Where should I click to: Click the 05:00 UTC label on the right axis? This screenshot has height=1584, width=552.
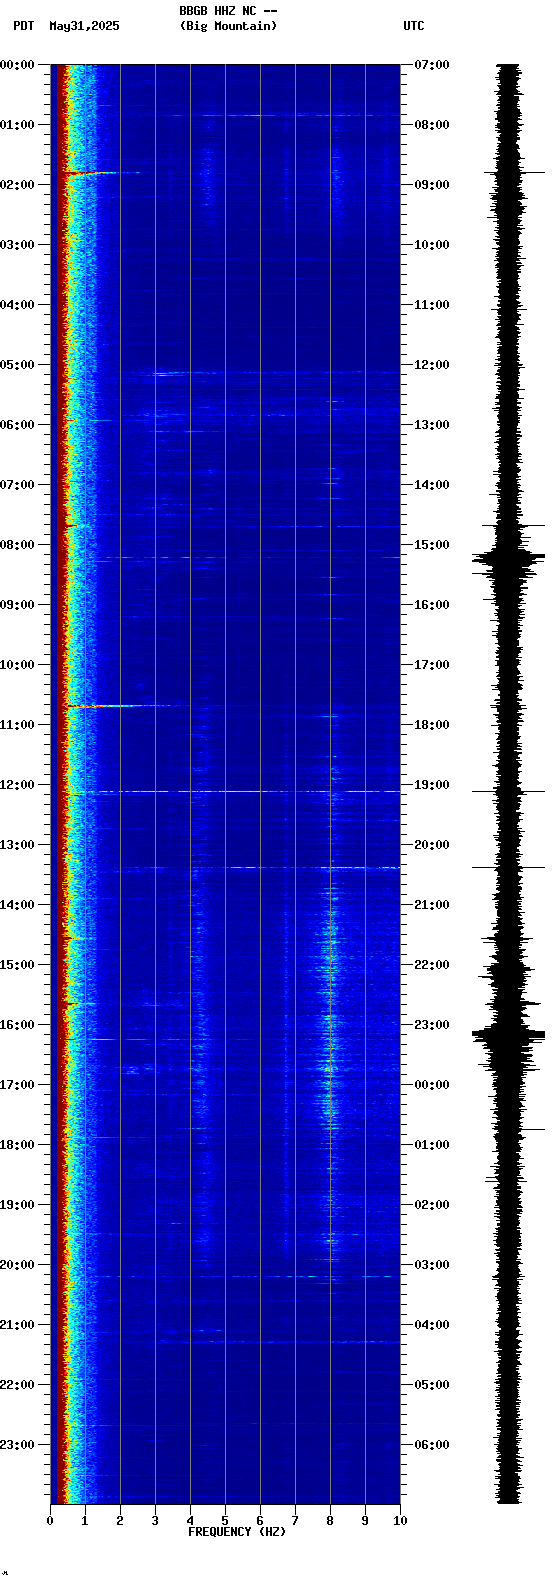432,1385
